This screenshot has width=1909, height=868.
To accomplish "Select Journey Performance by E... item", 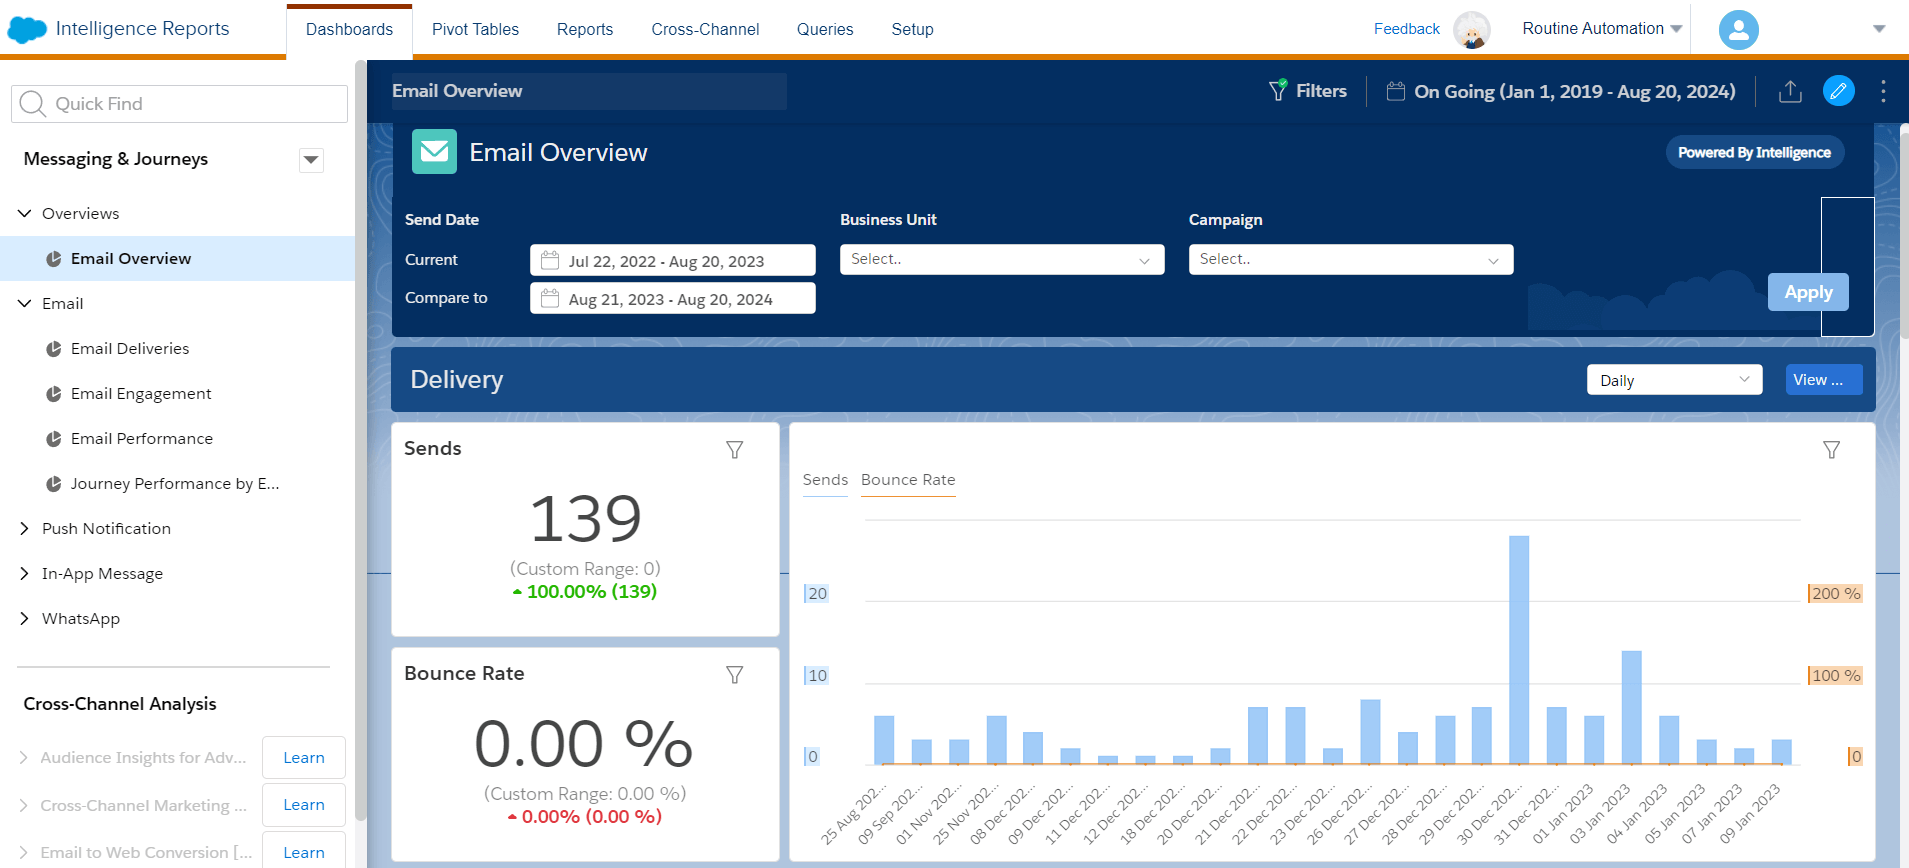I will pos(175,484).
